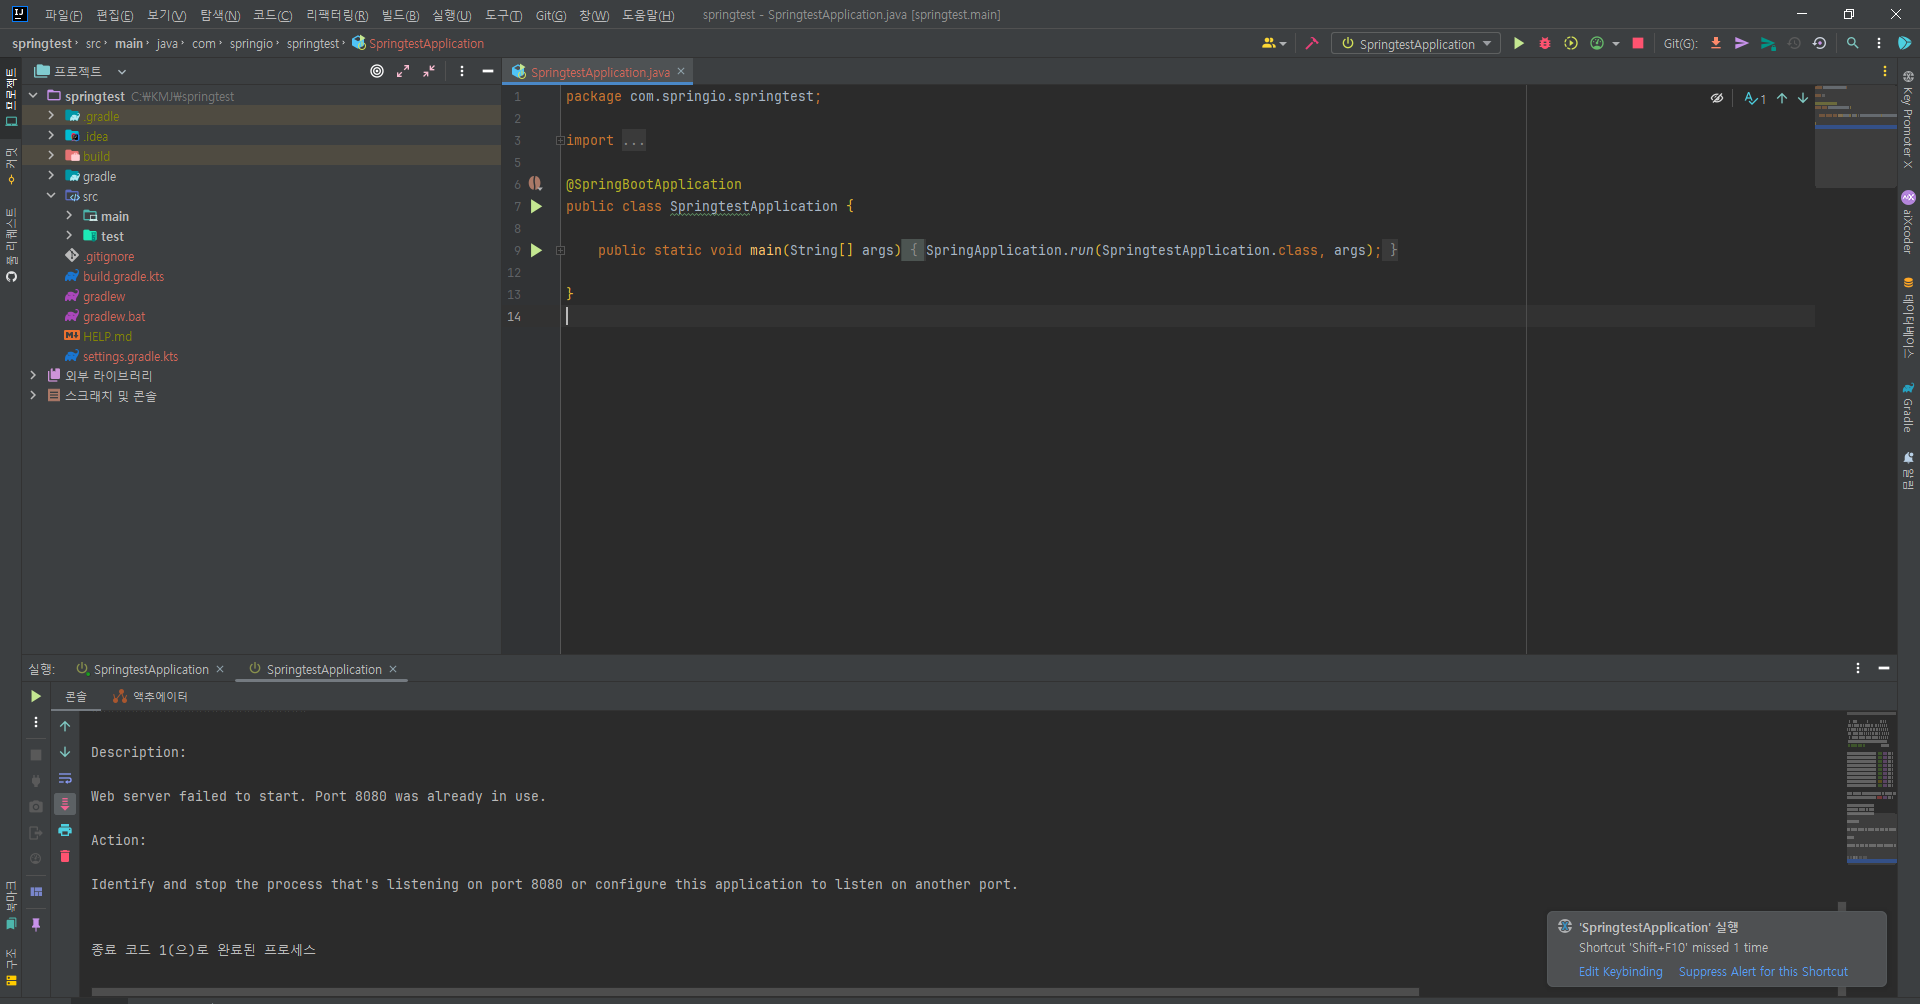Screen dimensions: 1920x1004
Task: Select SpringtestApplication.java editor tab
Action: (x=598, y=72)
